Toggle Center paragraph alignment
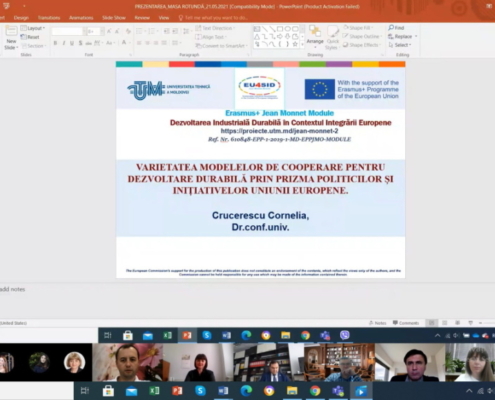The width and height of the screenshot is (495, 400). [x=147, y=43]
